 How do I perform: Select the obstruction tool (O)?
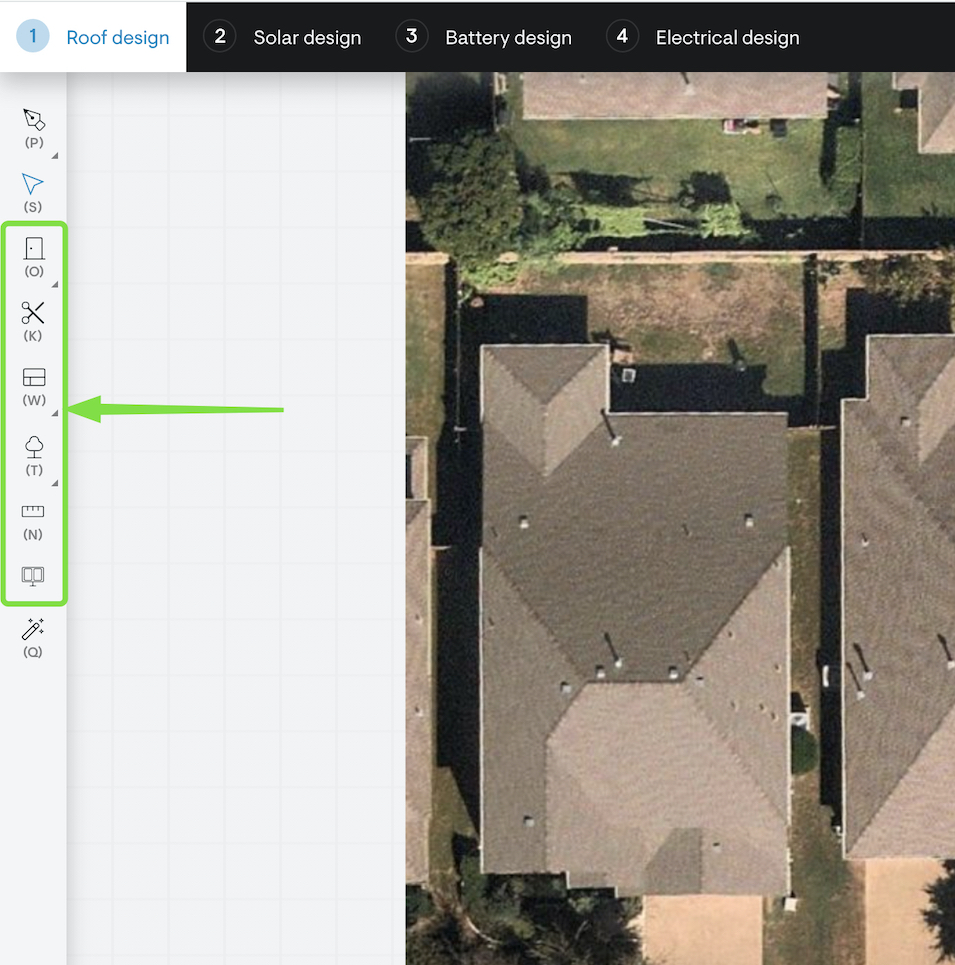click(34, 249)
